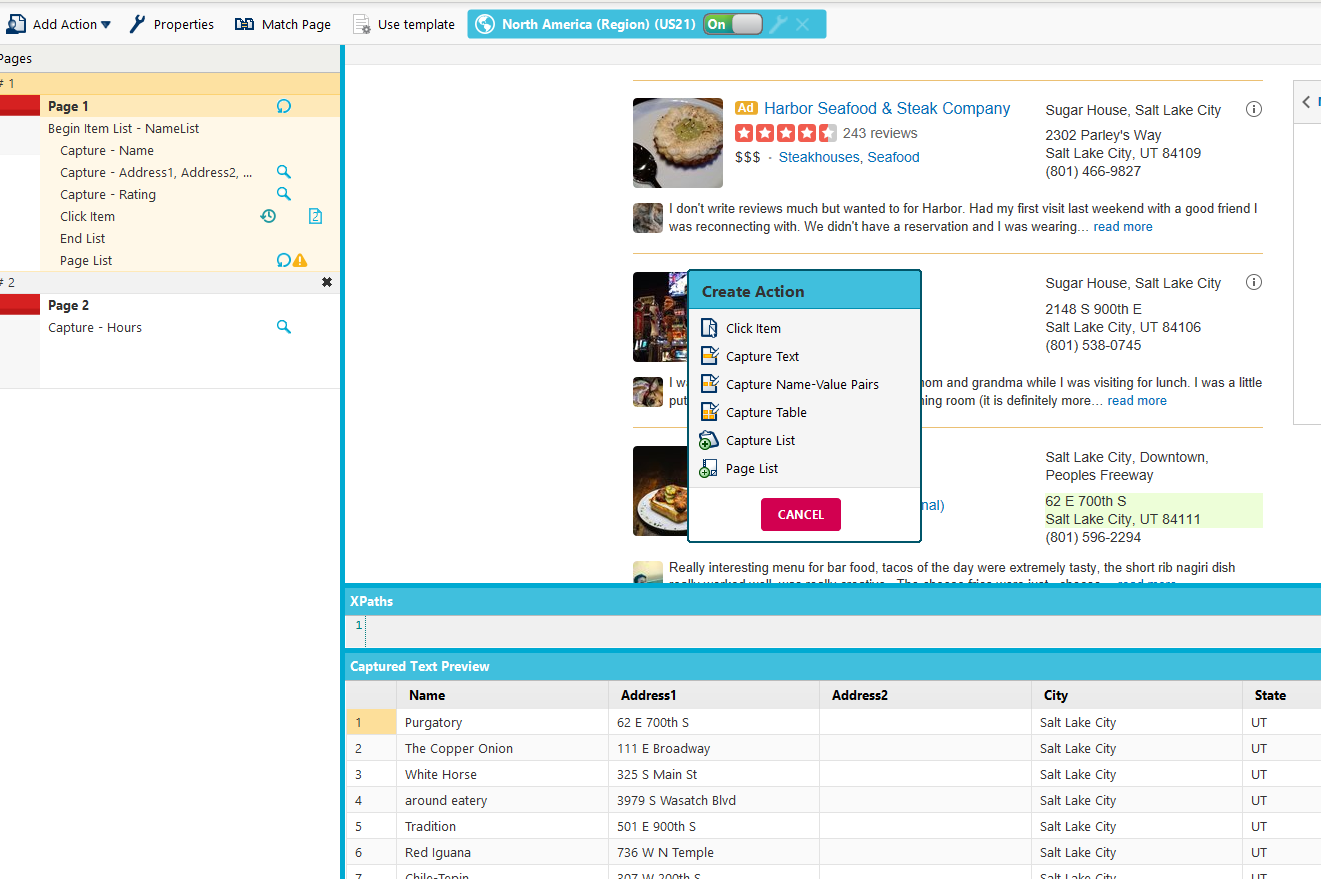The height and width of the screenshot is (879, 1321).
Task: Select the Purgatory cell in the preview table
Action: click(x=502, y=722)
